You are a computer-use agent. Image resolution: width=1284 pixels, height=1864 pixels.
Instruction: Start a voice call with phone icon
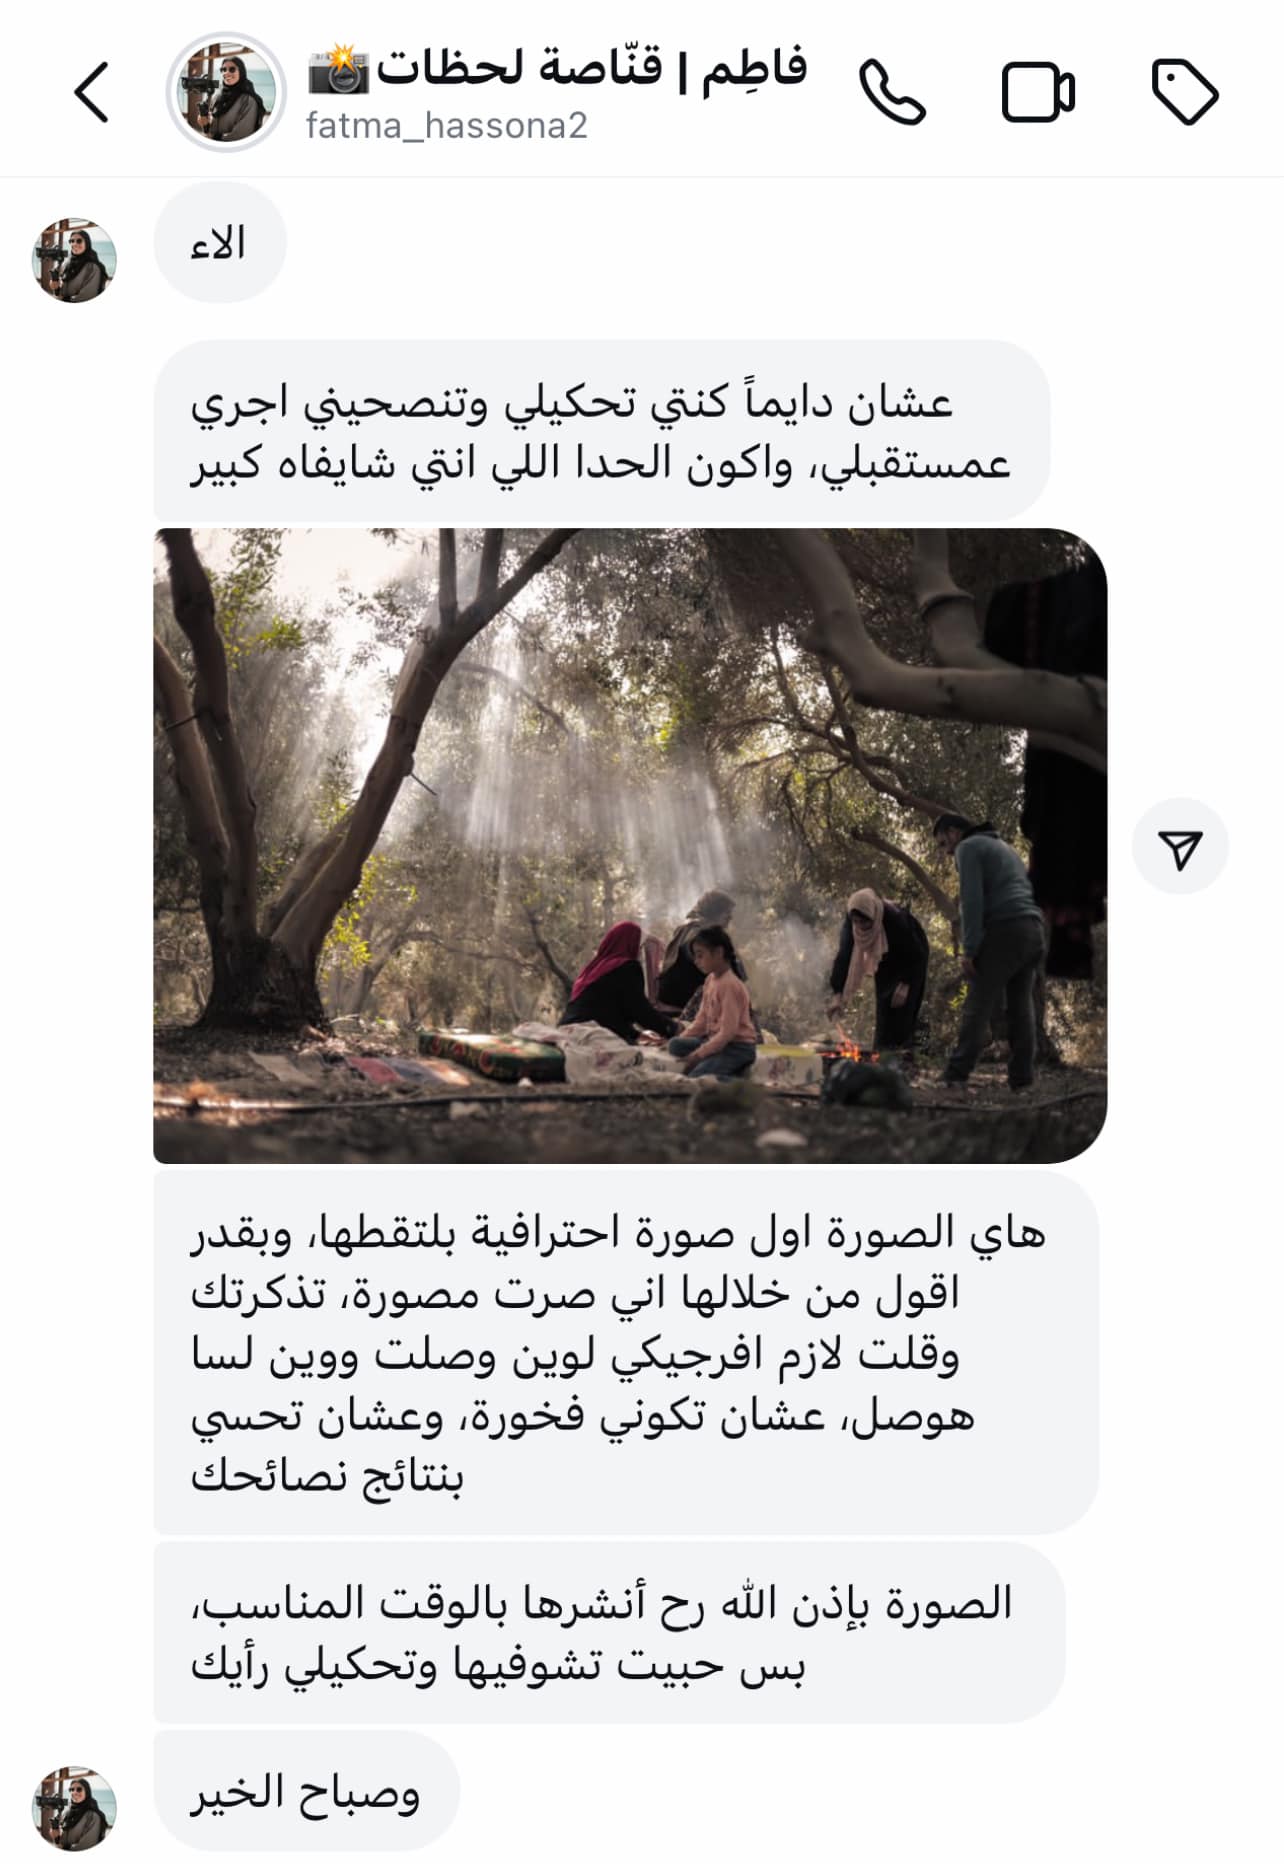click(892, 92)
